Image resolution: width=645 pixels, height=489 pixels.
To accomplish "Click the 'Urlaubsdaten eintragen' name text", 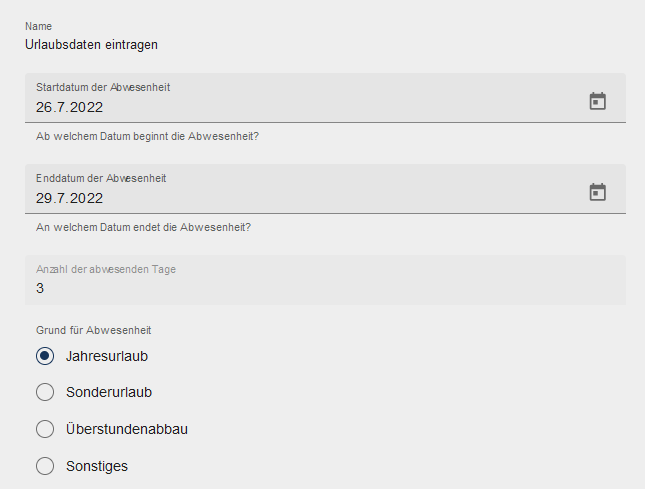I will [91, 44].
